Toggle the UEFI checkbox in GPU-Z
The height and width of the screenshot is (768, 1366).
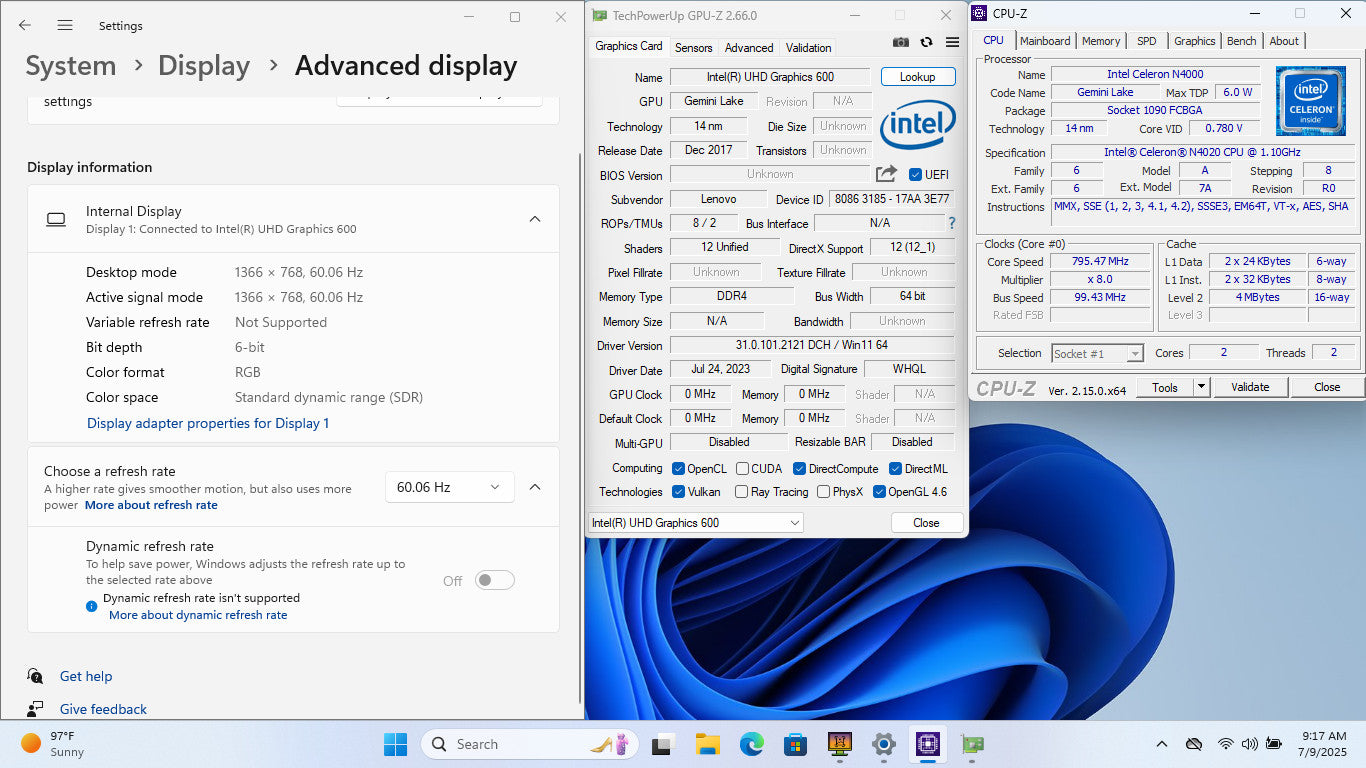(x=915, y=175)
